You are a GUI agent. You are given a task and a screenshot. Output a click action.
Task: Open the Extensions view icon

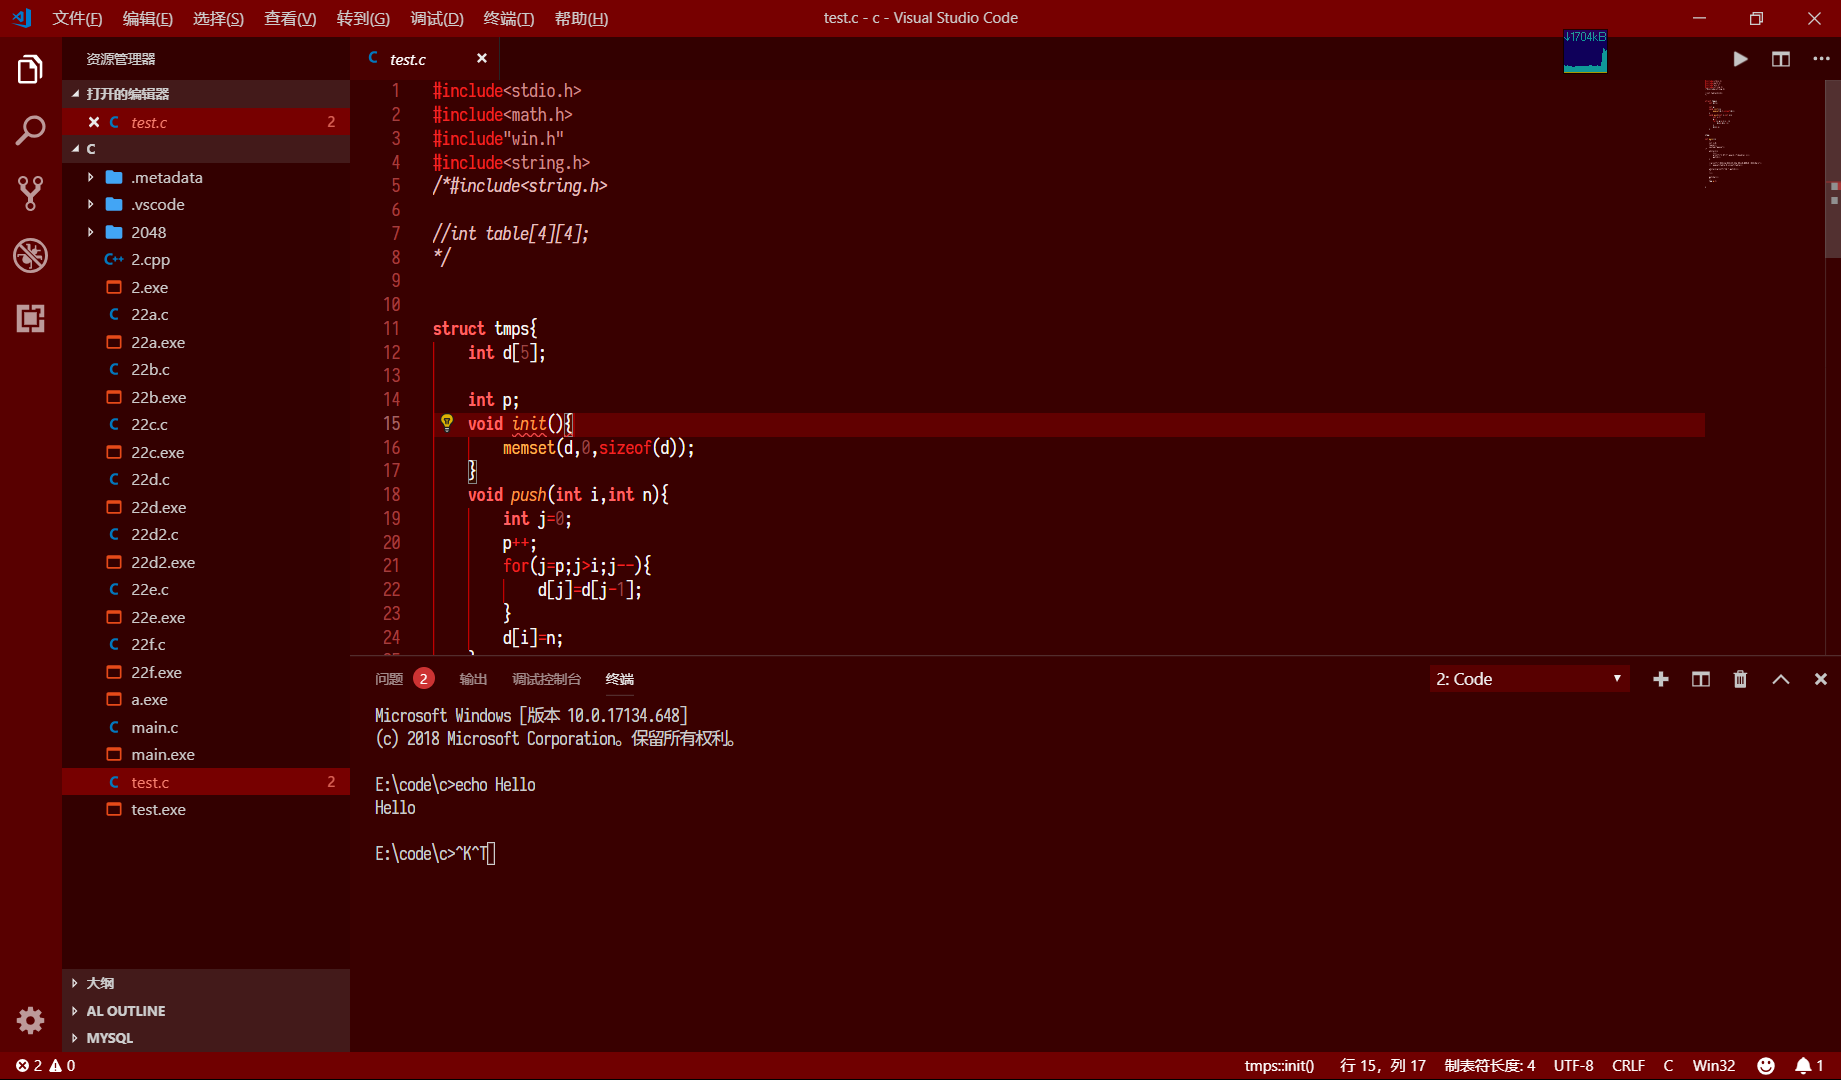(30, 319)
